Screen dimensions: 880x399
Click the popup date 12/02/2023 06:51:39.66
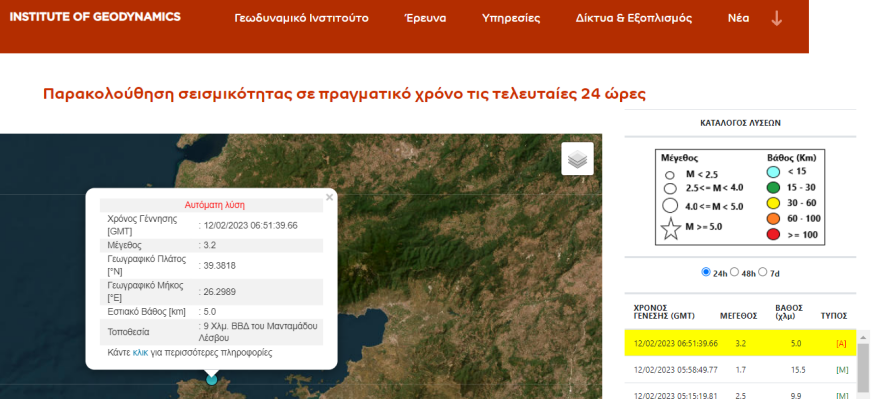point(250,225)
